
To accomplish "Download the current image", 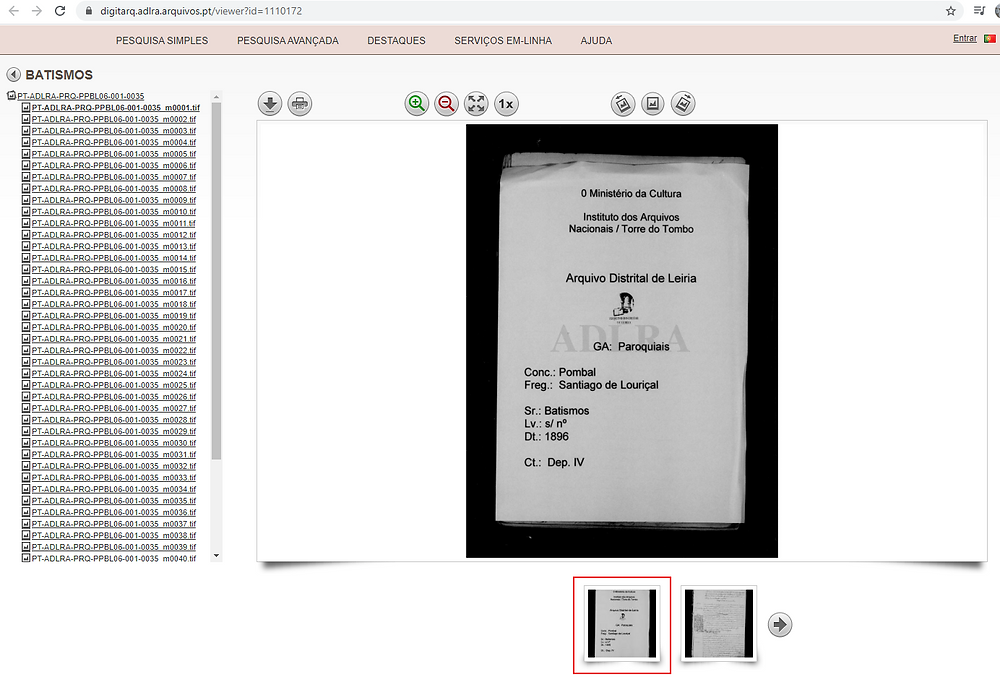I will point(270,104).
